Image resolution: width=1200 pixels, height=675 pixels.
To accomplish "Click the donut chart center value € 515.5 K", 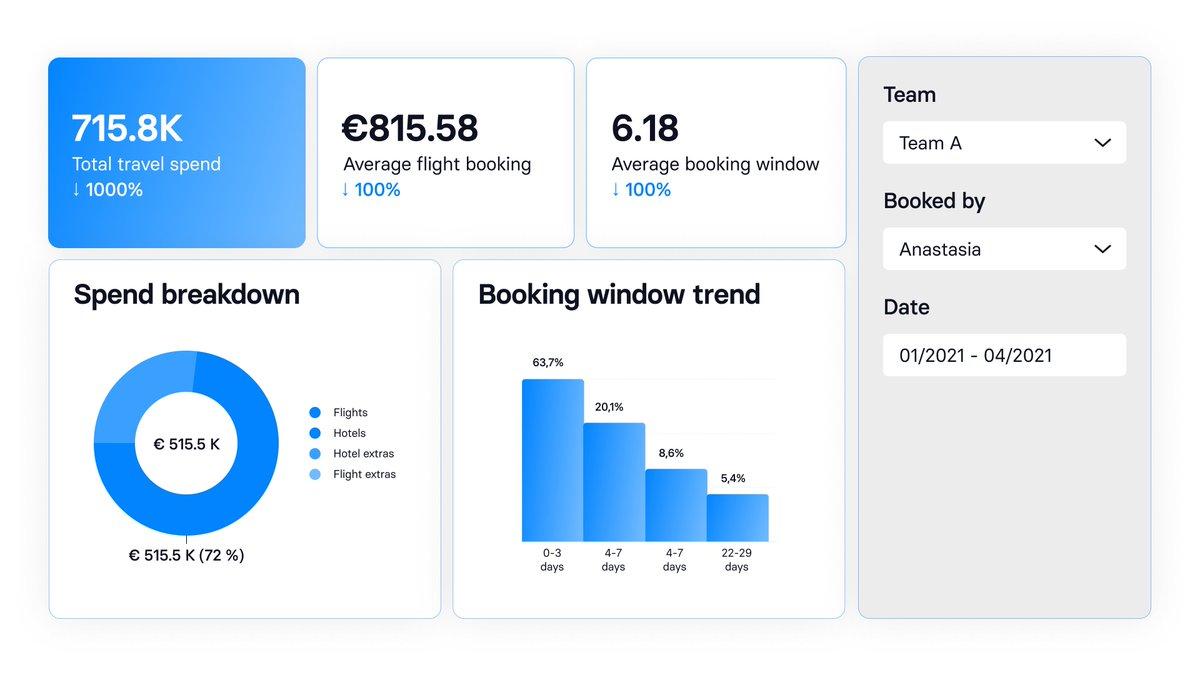I will click(187, 443).
